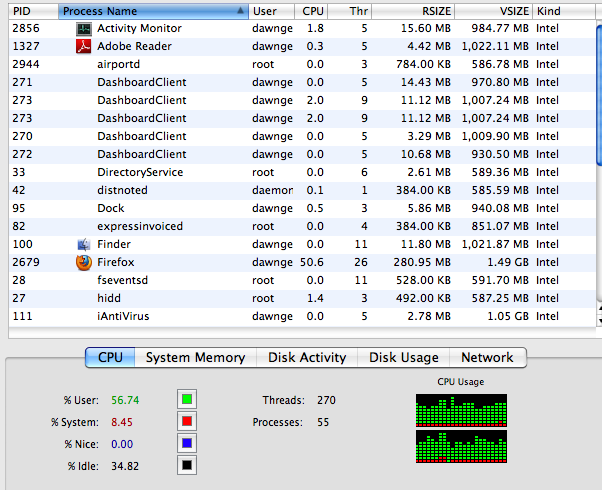This screenshot has width=602, height=490.
Task: Select DashboardClient with PID 271
Action: click(302, 83)
